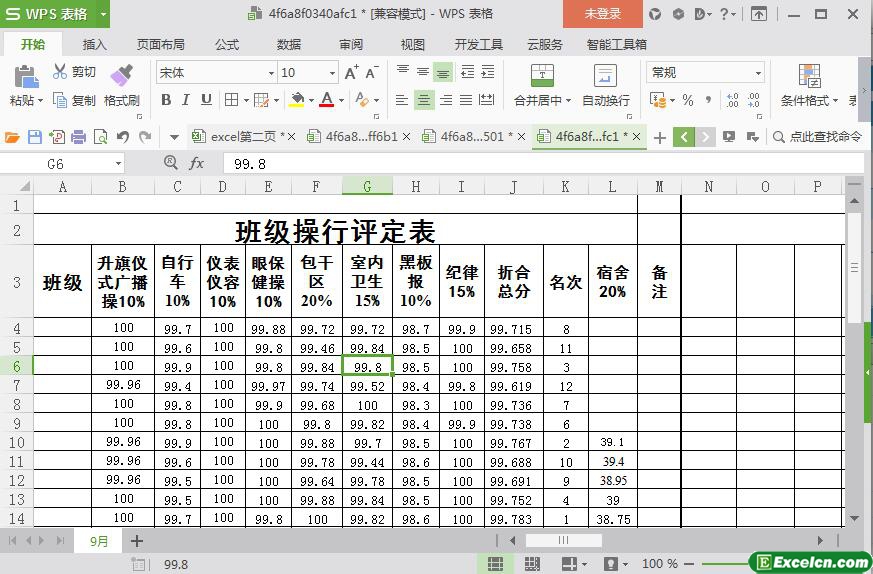Open the Name Box dropdown arrow
Viewport: 873px width, 574px height.
118,163
